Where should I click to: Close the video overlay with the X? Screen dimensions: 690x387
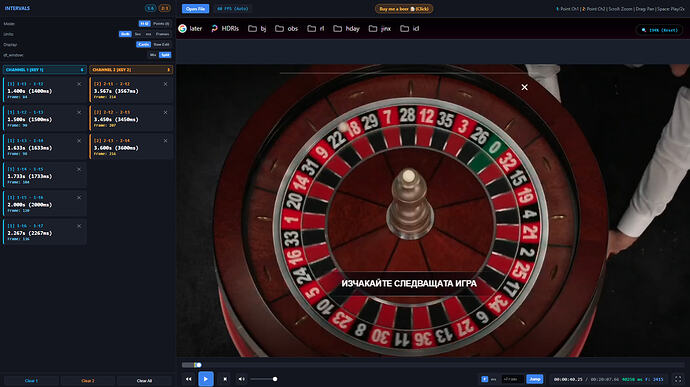tap(525, 87)
